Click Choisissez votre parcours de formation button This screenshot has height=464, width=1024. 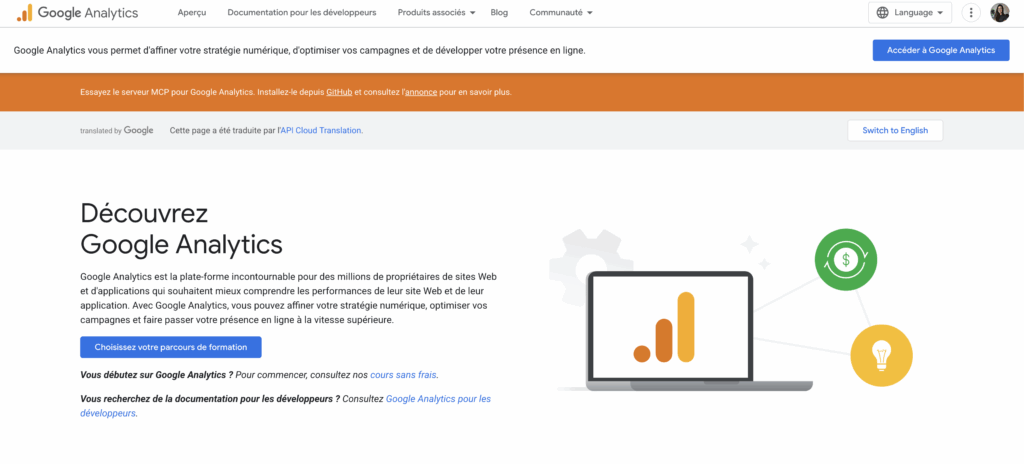click(170, 347)
